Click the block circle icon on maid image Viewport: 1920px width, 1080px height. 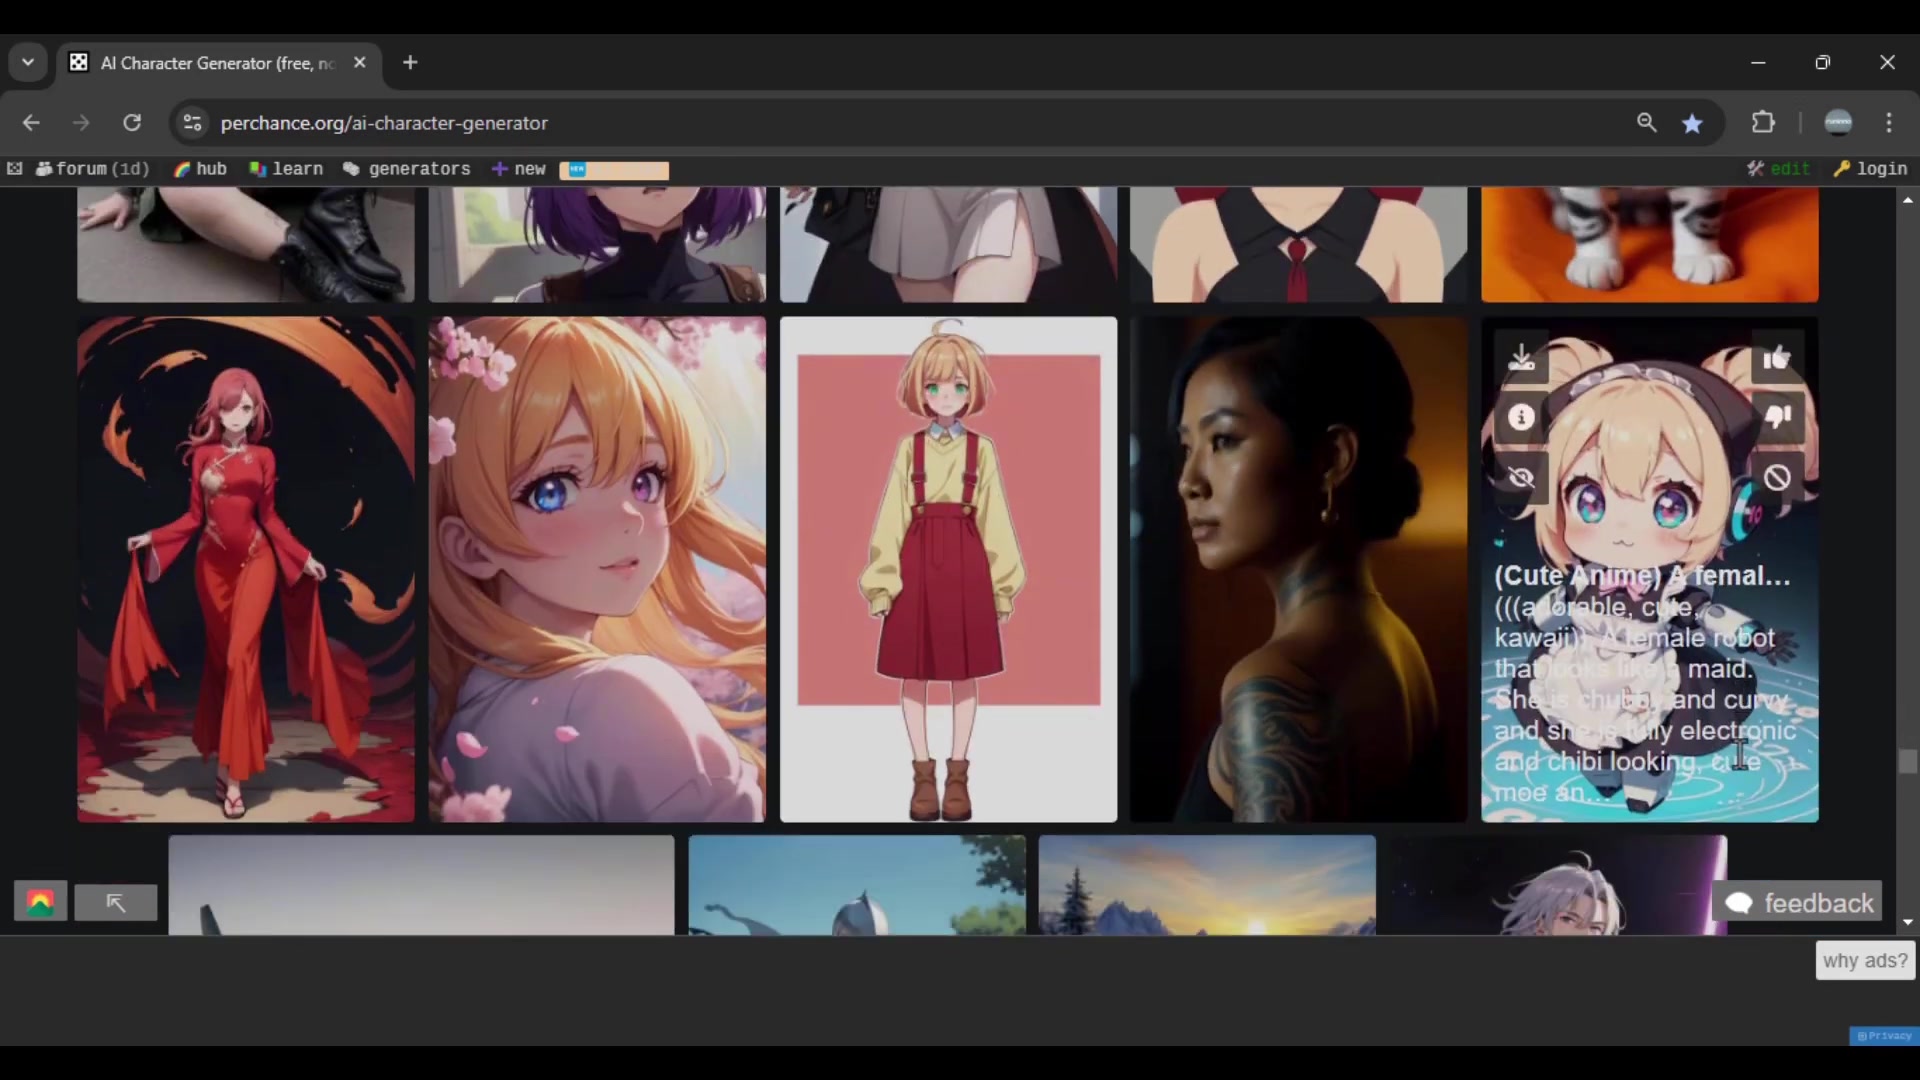point(1777,478)
